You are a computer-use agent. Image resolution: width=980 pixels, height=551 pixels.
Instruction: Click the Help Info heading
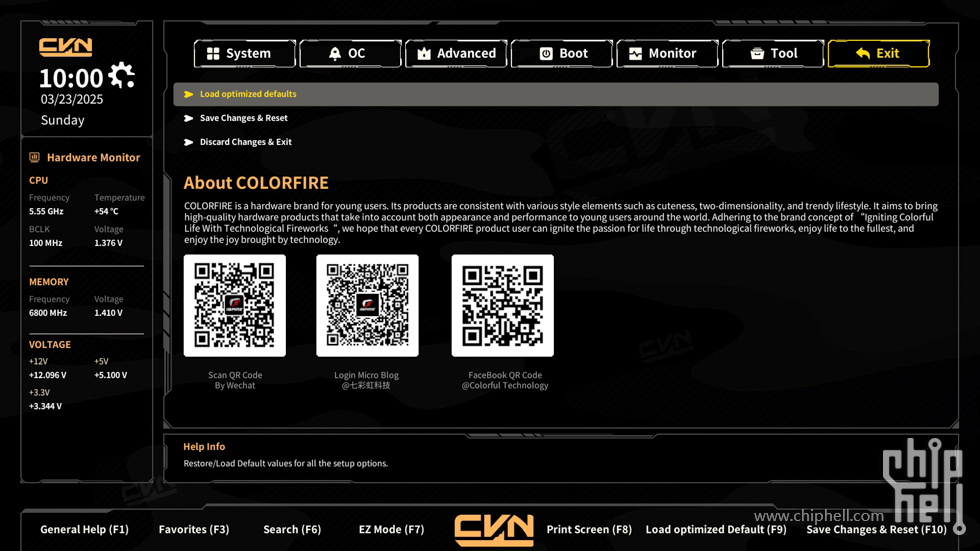(204, 447)
